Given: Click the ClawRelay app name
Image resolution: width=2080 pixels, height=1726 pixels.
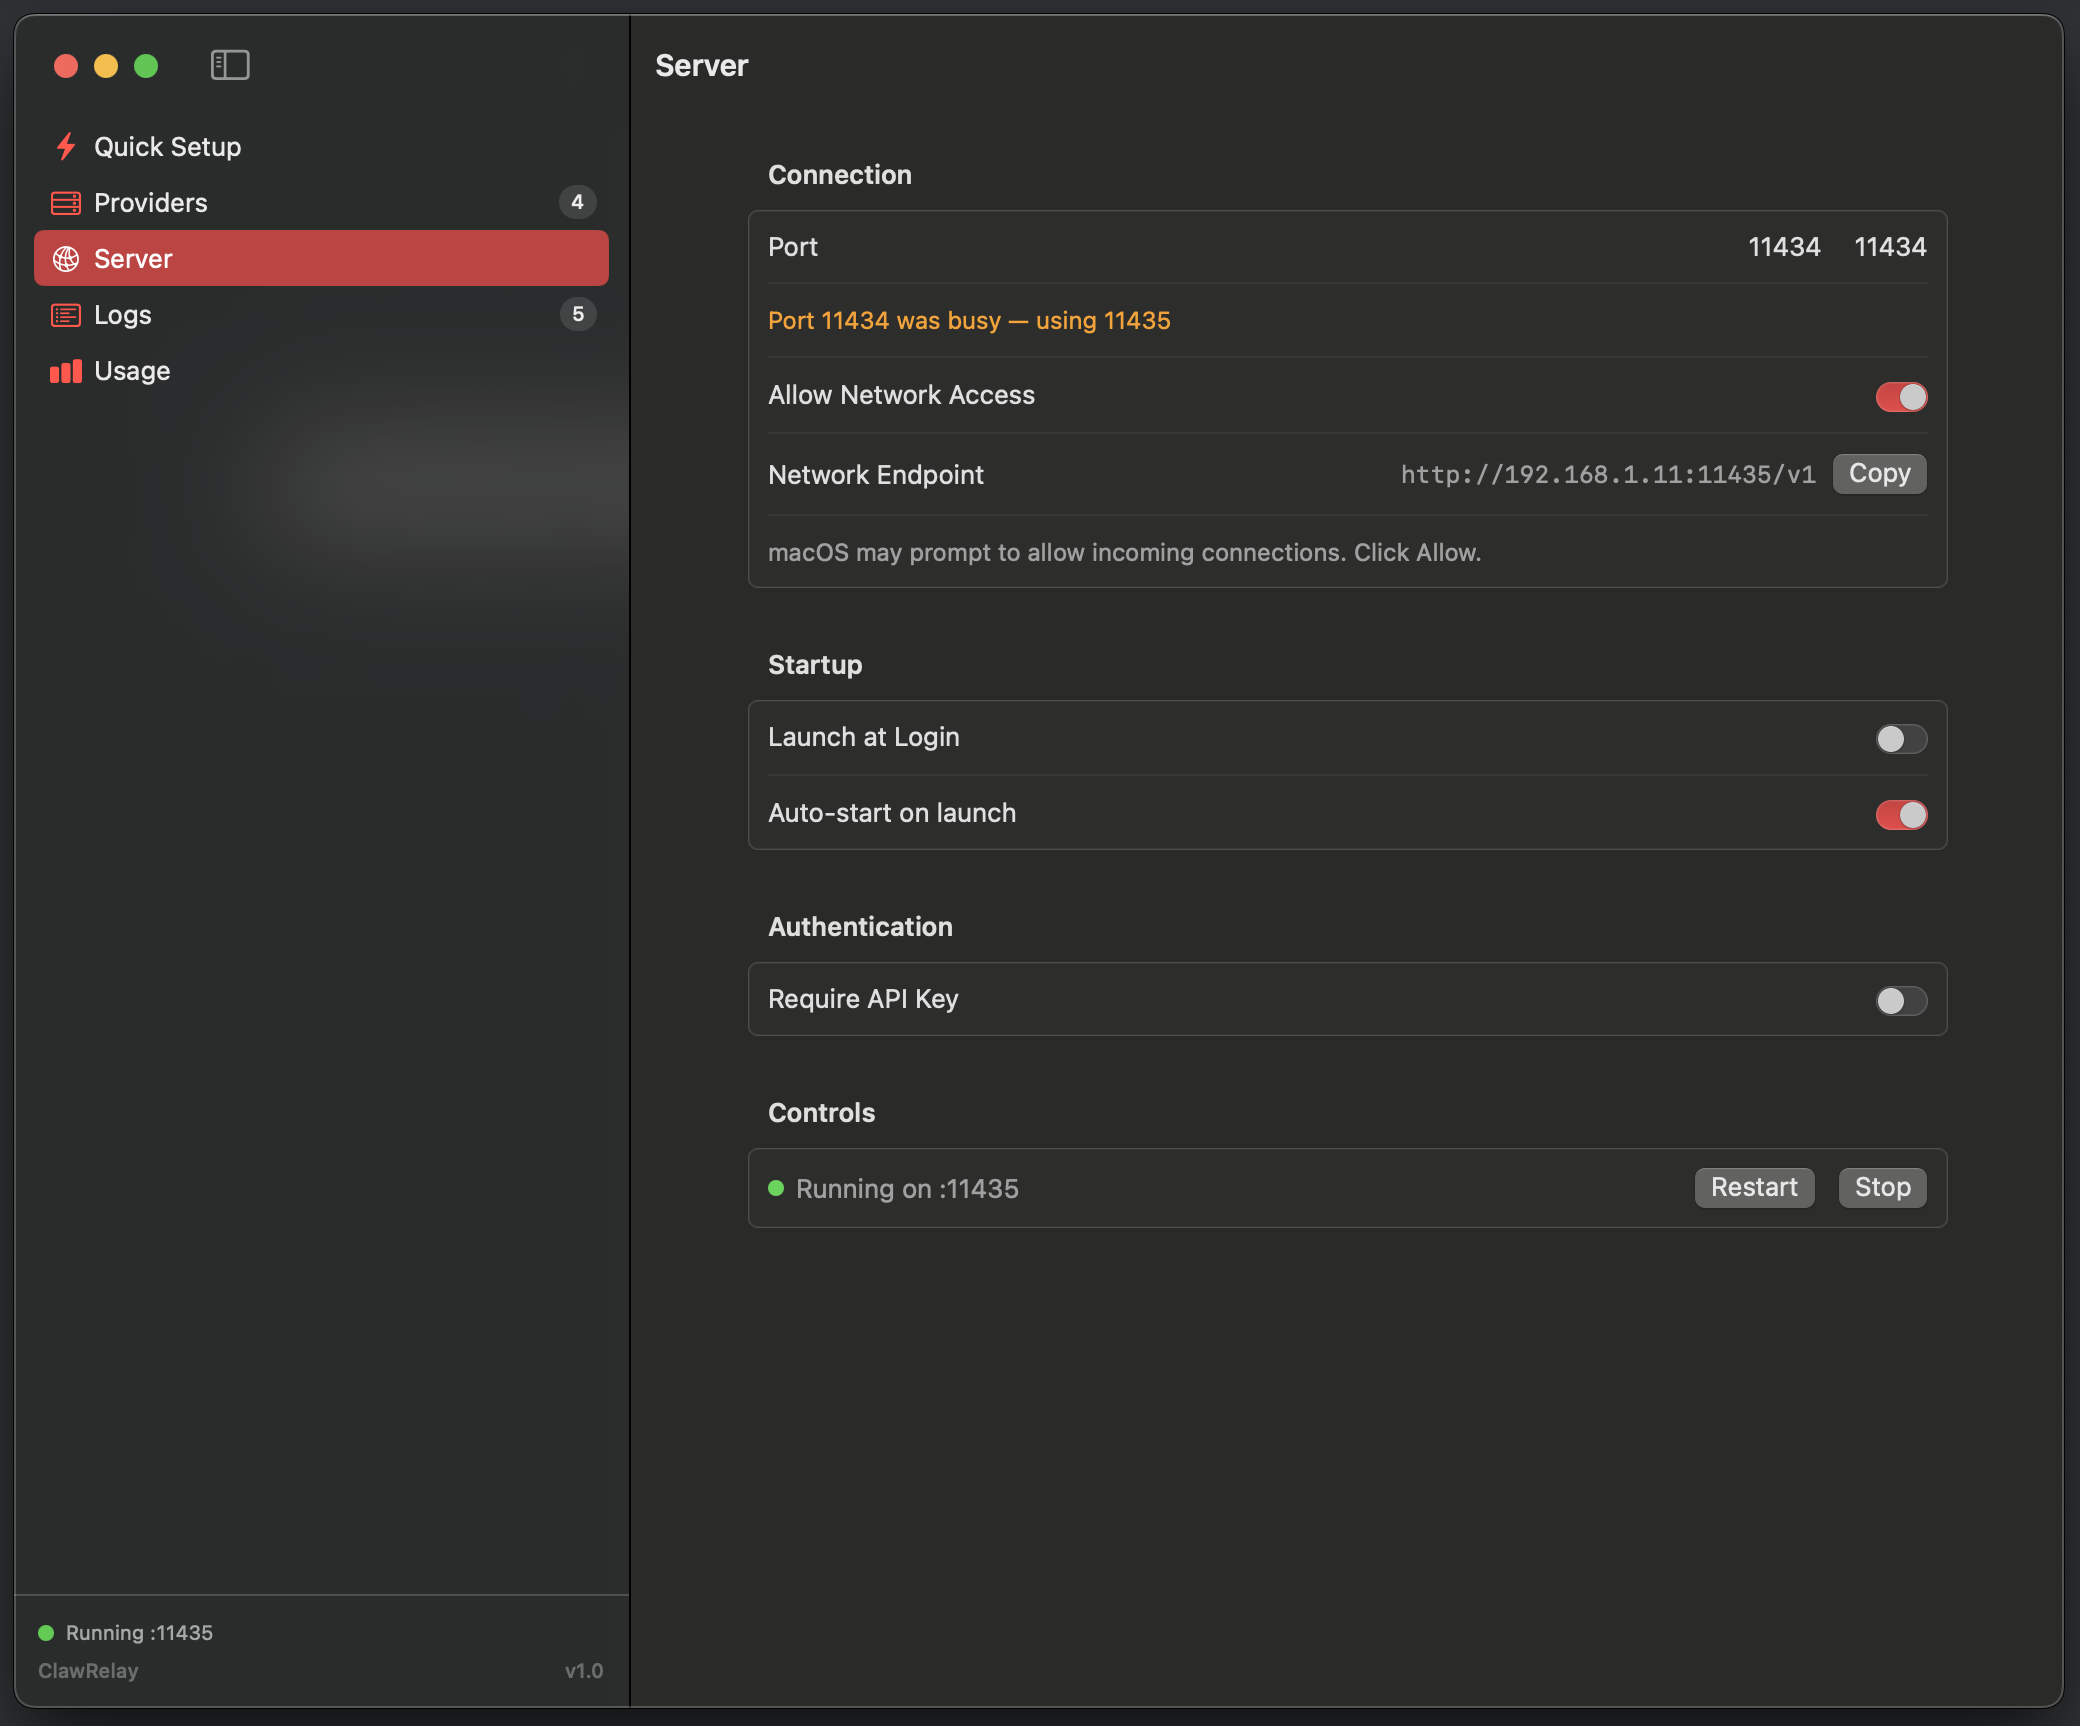Looking at the screenshot, I should click(88, 1671).
